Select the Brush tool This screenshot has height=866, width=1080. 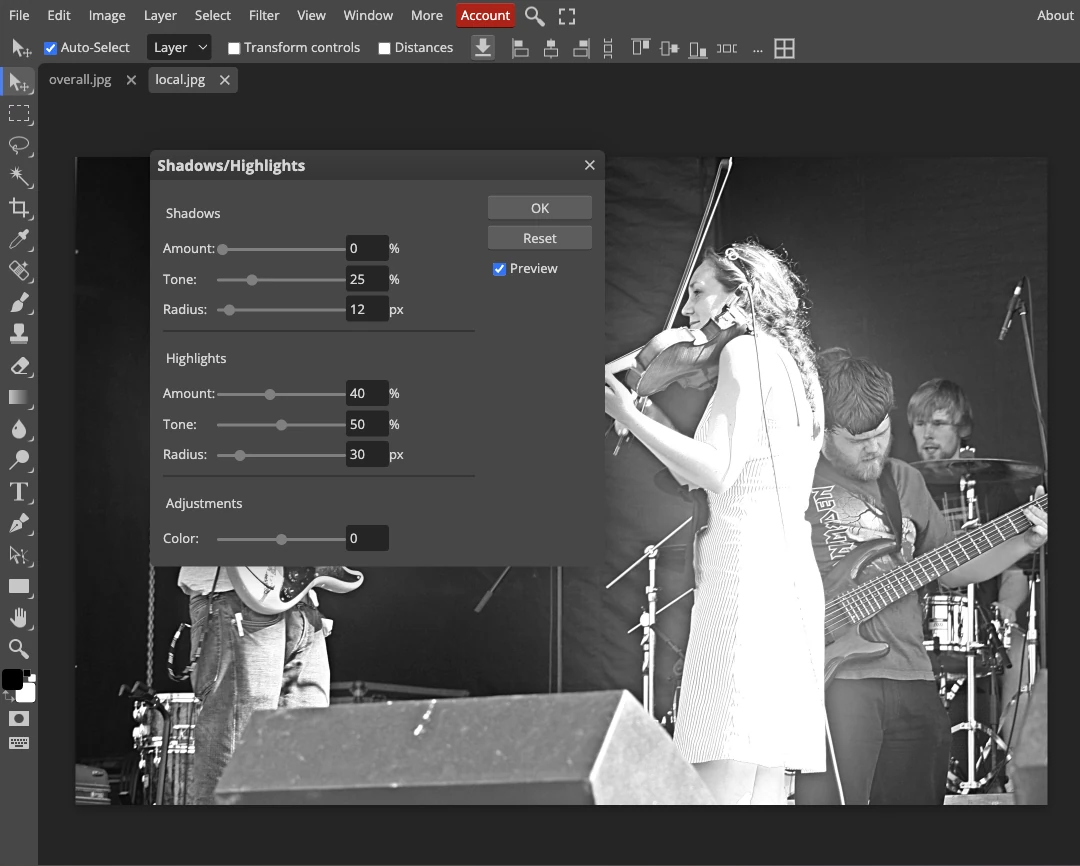click(19, 303)
